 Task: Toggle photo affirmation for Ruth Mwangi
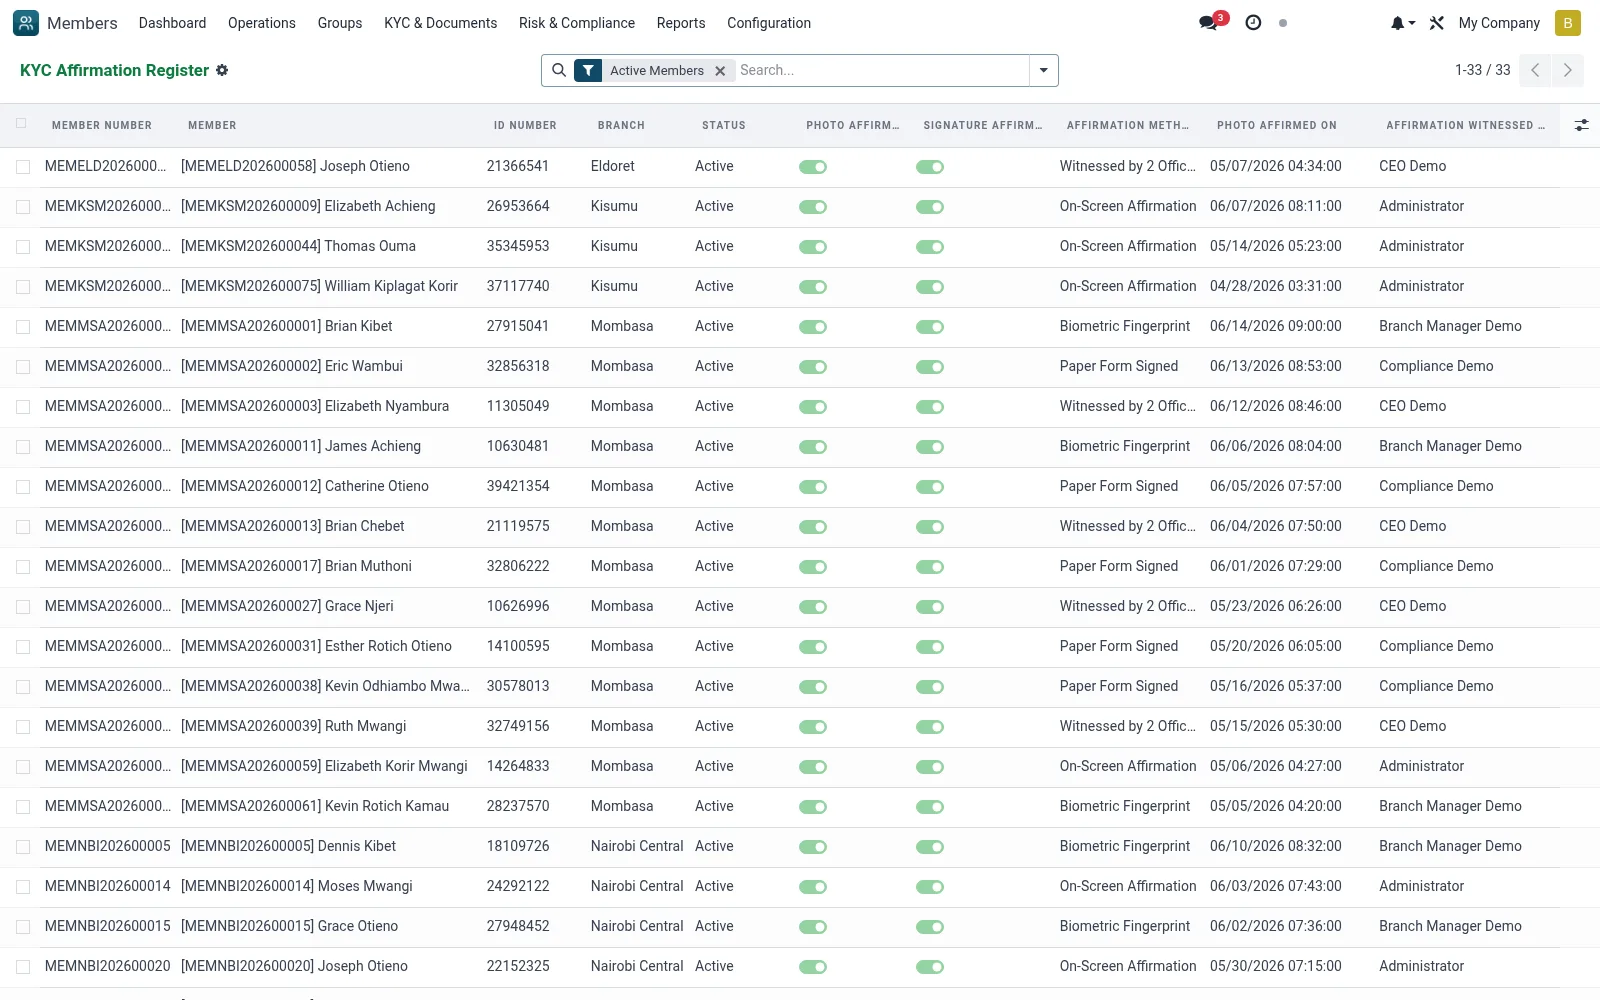(x=813, y=727)
